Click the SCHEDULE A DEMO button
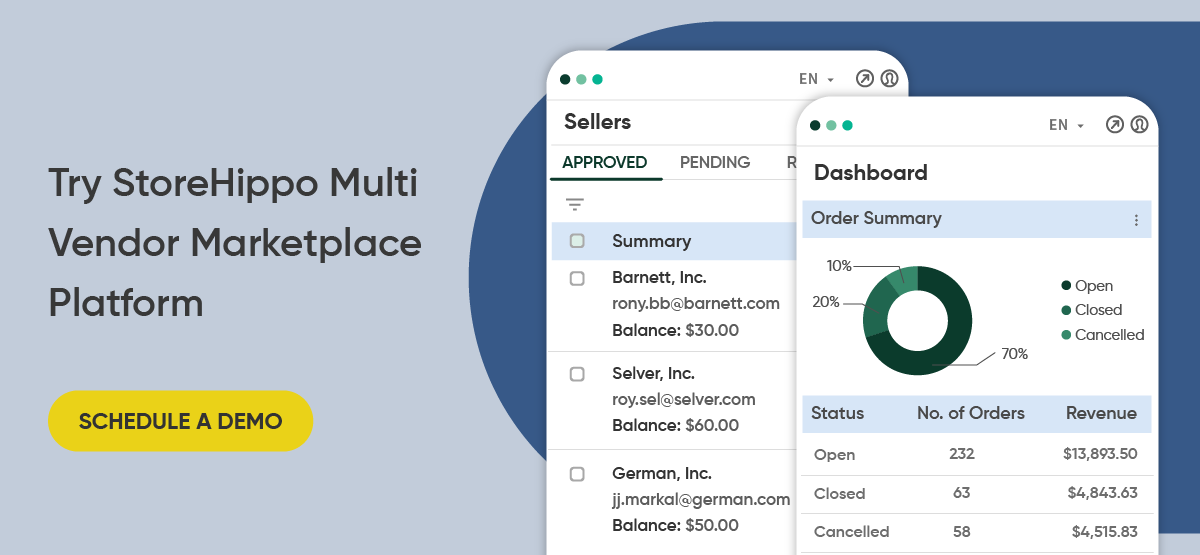Screen dimensions: 1200x555 coord(181,421)
